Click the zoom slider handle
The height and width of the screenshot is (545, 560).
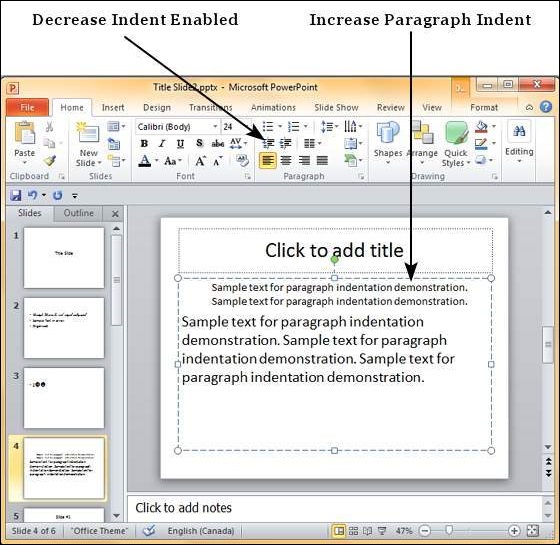[x=449, y=530]
